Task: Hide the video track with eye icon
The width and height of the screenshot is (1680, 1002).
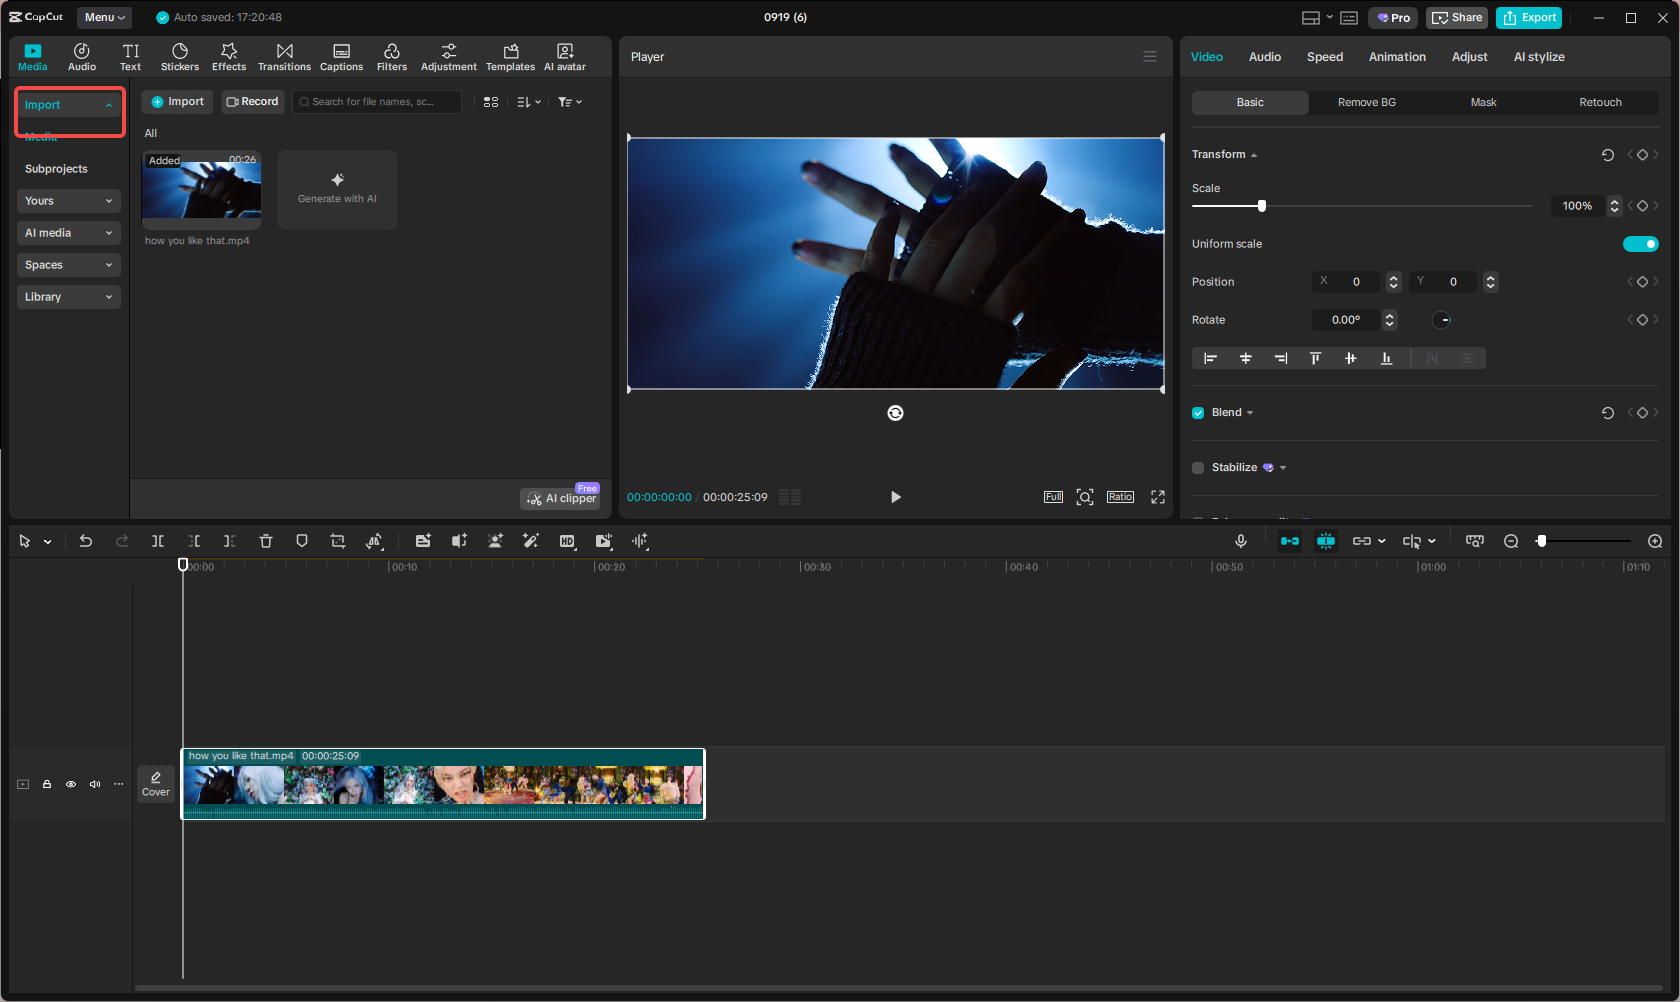Action: tap(71, 784)
